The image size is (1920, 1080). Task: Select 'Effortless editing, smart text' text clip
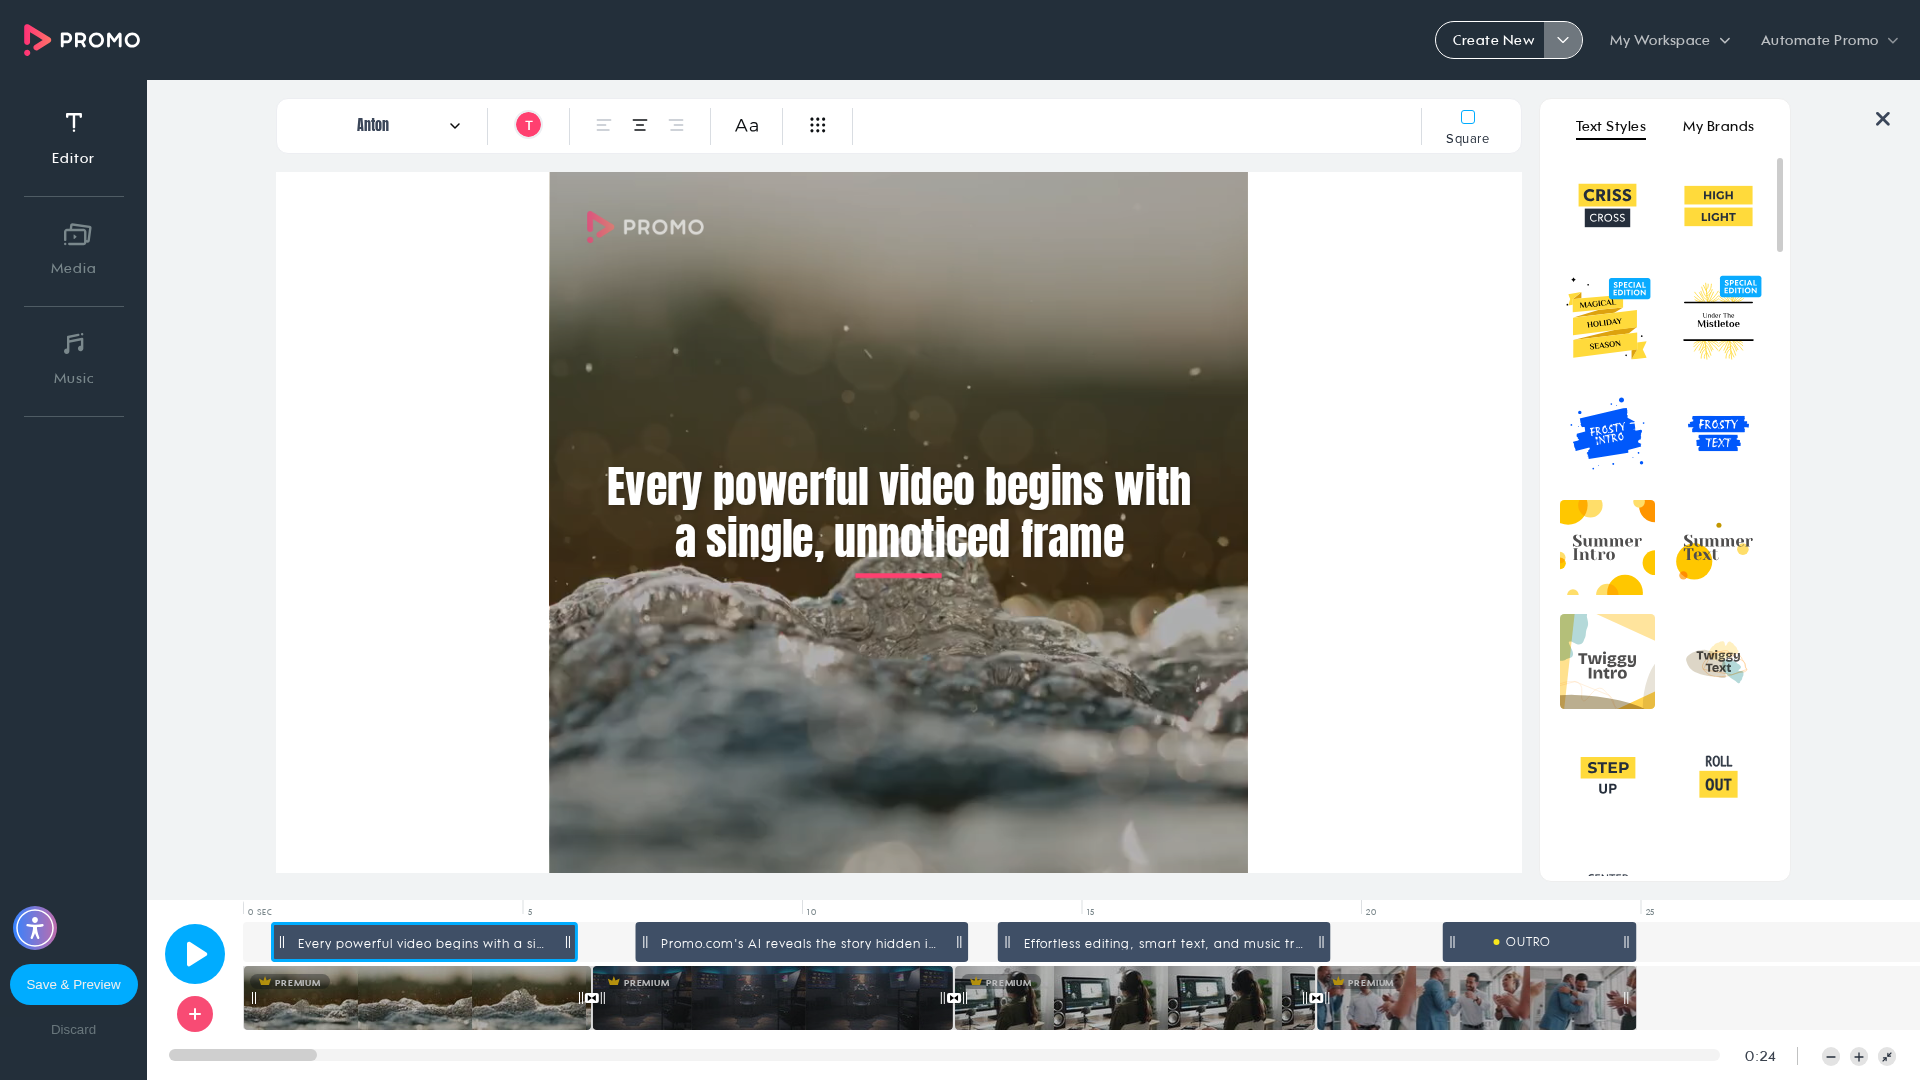coord(1163,942)
